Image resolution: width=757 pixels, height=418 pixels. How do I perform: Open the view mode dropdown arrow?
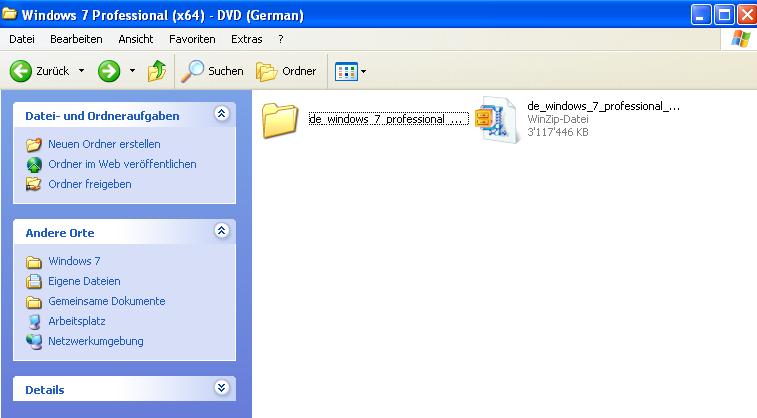point(364,71)
